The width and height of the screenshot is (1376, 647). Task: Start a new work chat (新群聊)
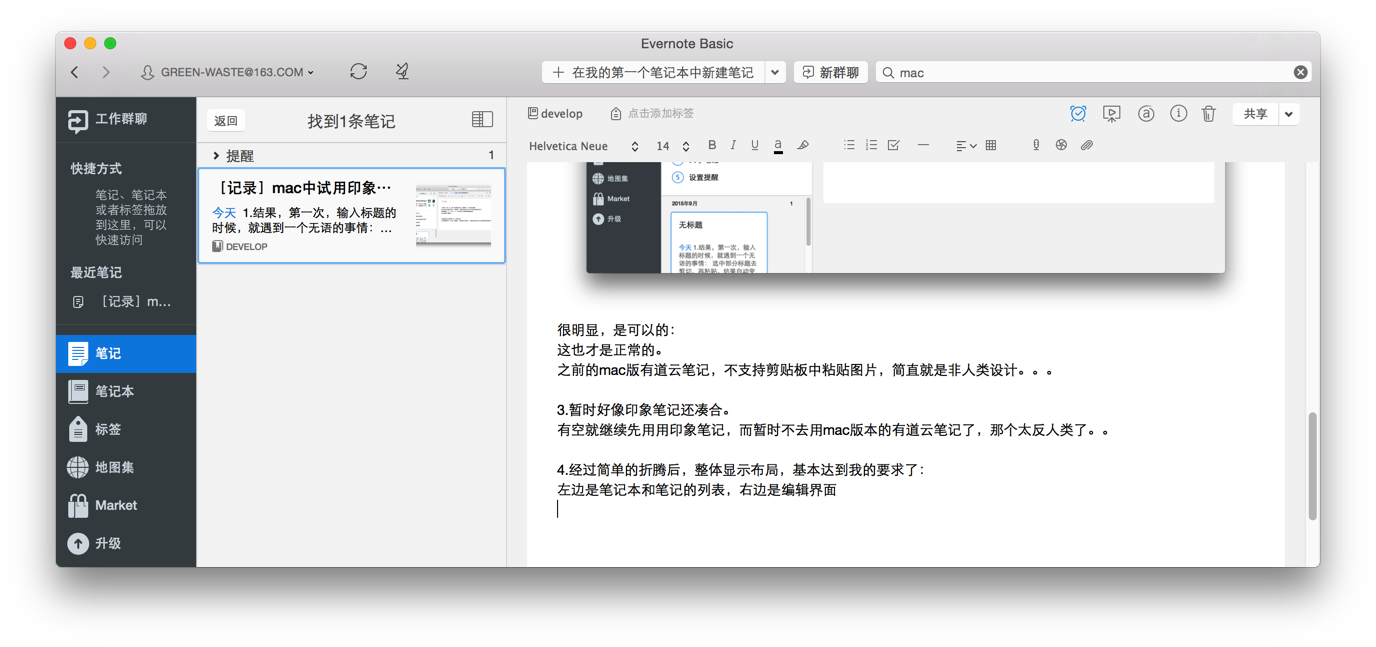831,72
